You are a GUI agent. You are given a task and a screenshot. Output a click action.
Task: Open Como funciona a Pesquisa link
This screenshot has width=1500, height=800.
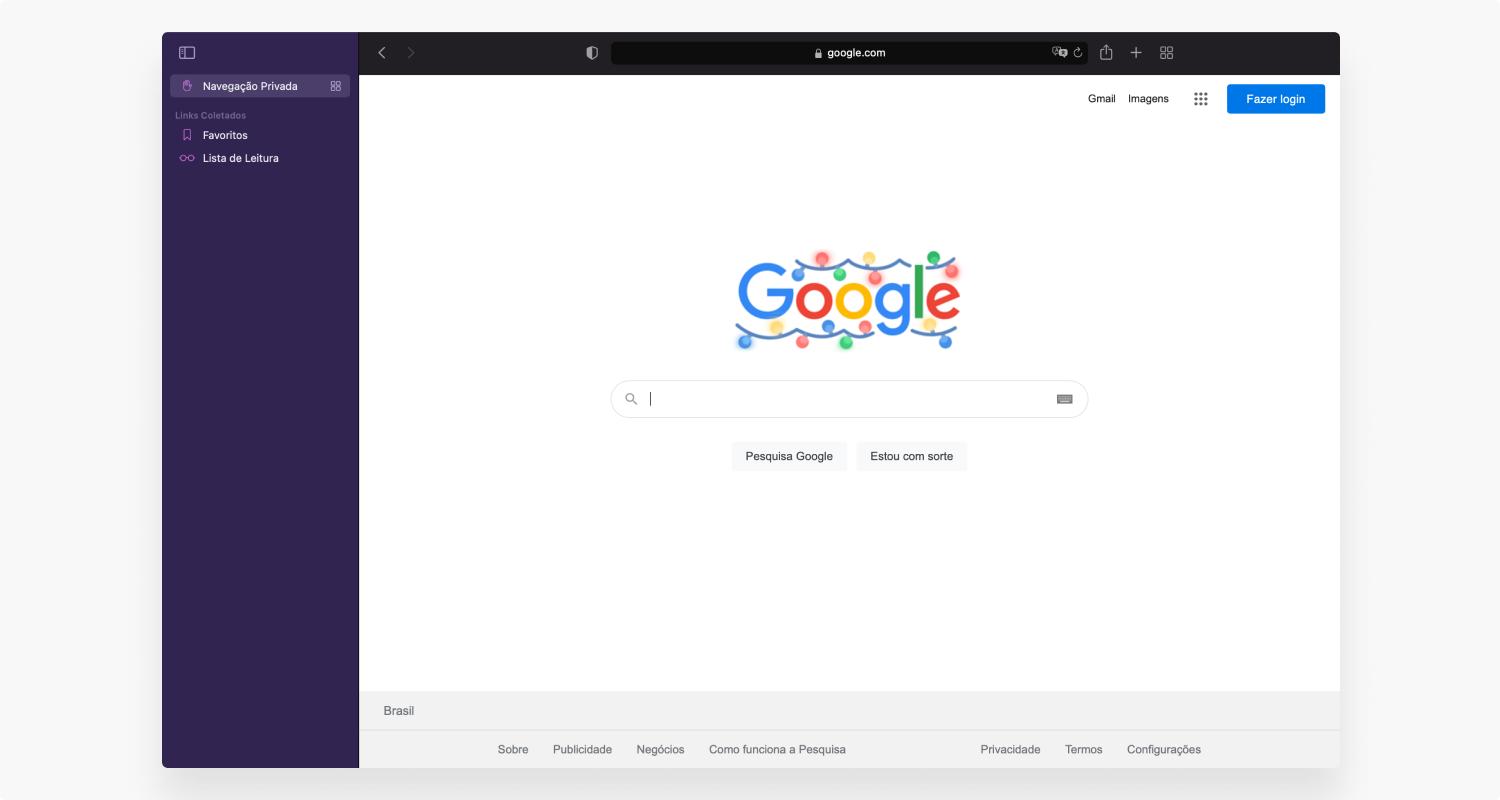point(777,750)
